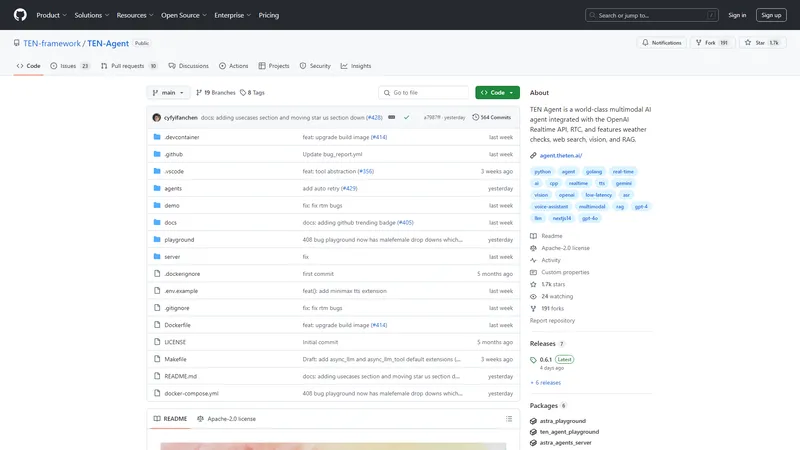
Task: View 564 Commits history
Action: (x=492, y=117)
